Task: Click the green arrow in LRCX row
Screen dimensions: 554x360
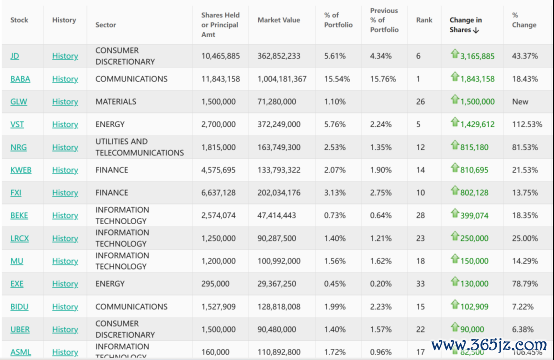Action: pyautogui.click(x=455, y=236)
